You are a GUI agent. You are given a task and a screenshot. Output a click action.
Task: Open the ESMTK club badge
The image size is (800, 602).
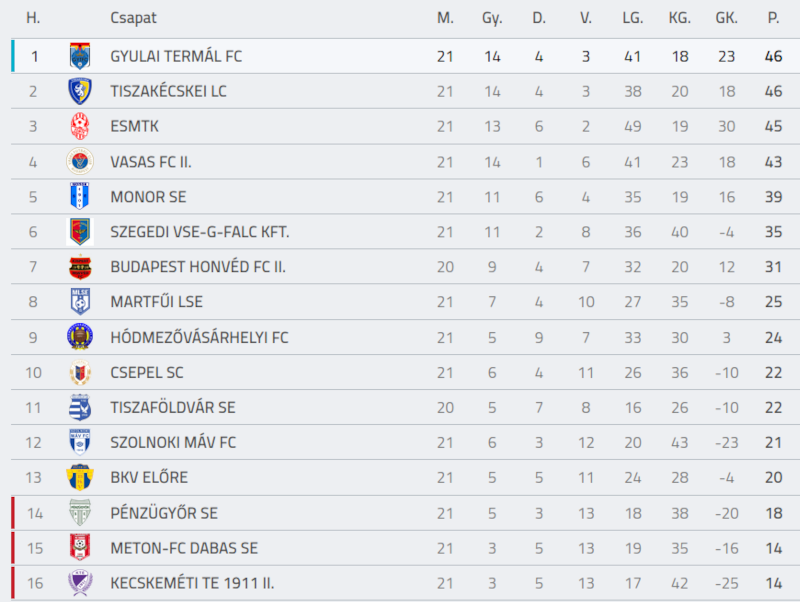(80, 127)
